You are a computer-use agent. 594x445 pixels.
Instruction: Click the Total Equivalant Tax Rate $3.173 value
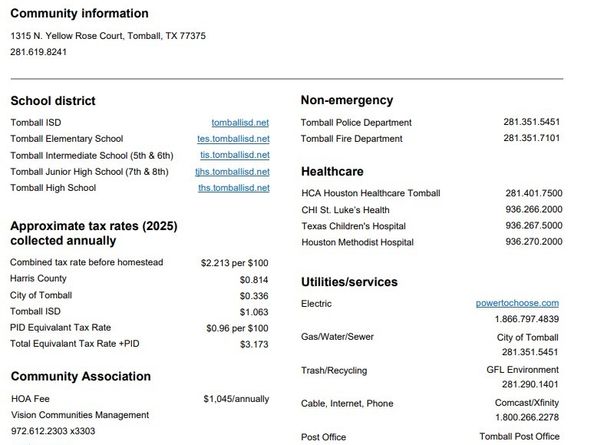click(254, 344)
